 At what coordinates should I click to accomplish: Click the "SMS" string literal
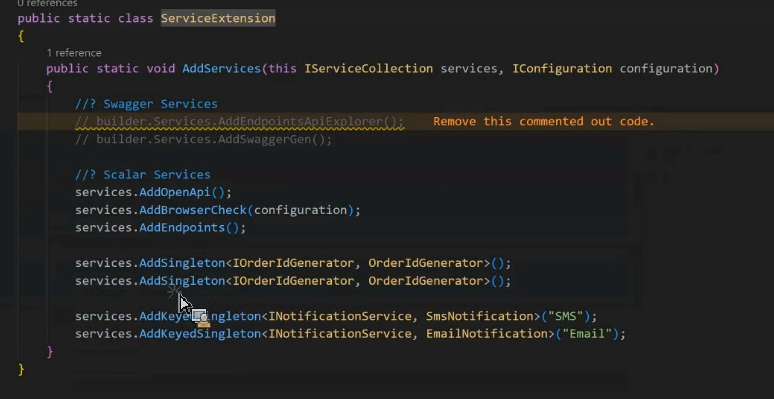point(565,316)
